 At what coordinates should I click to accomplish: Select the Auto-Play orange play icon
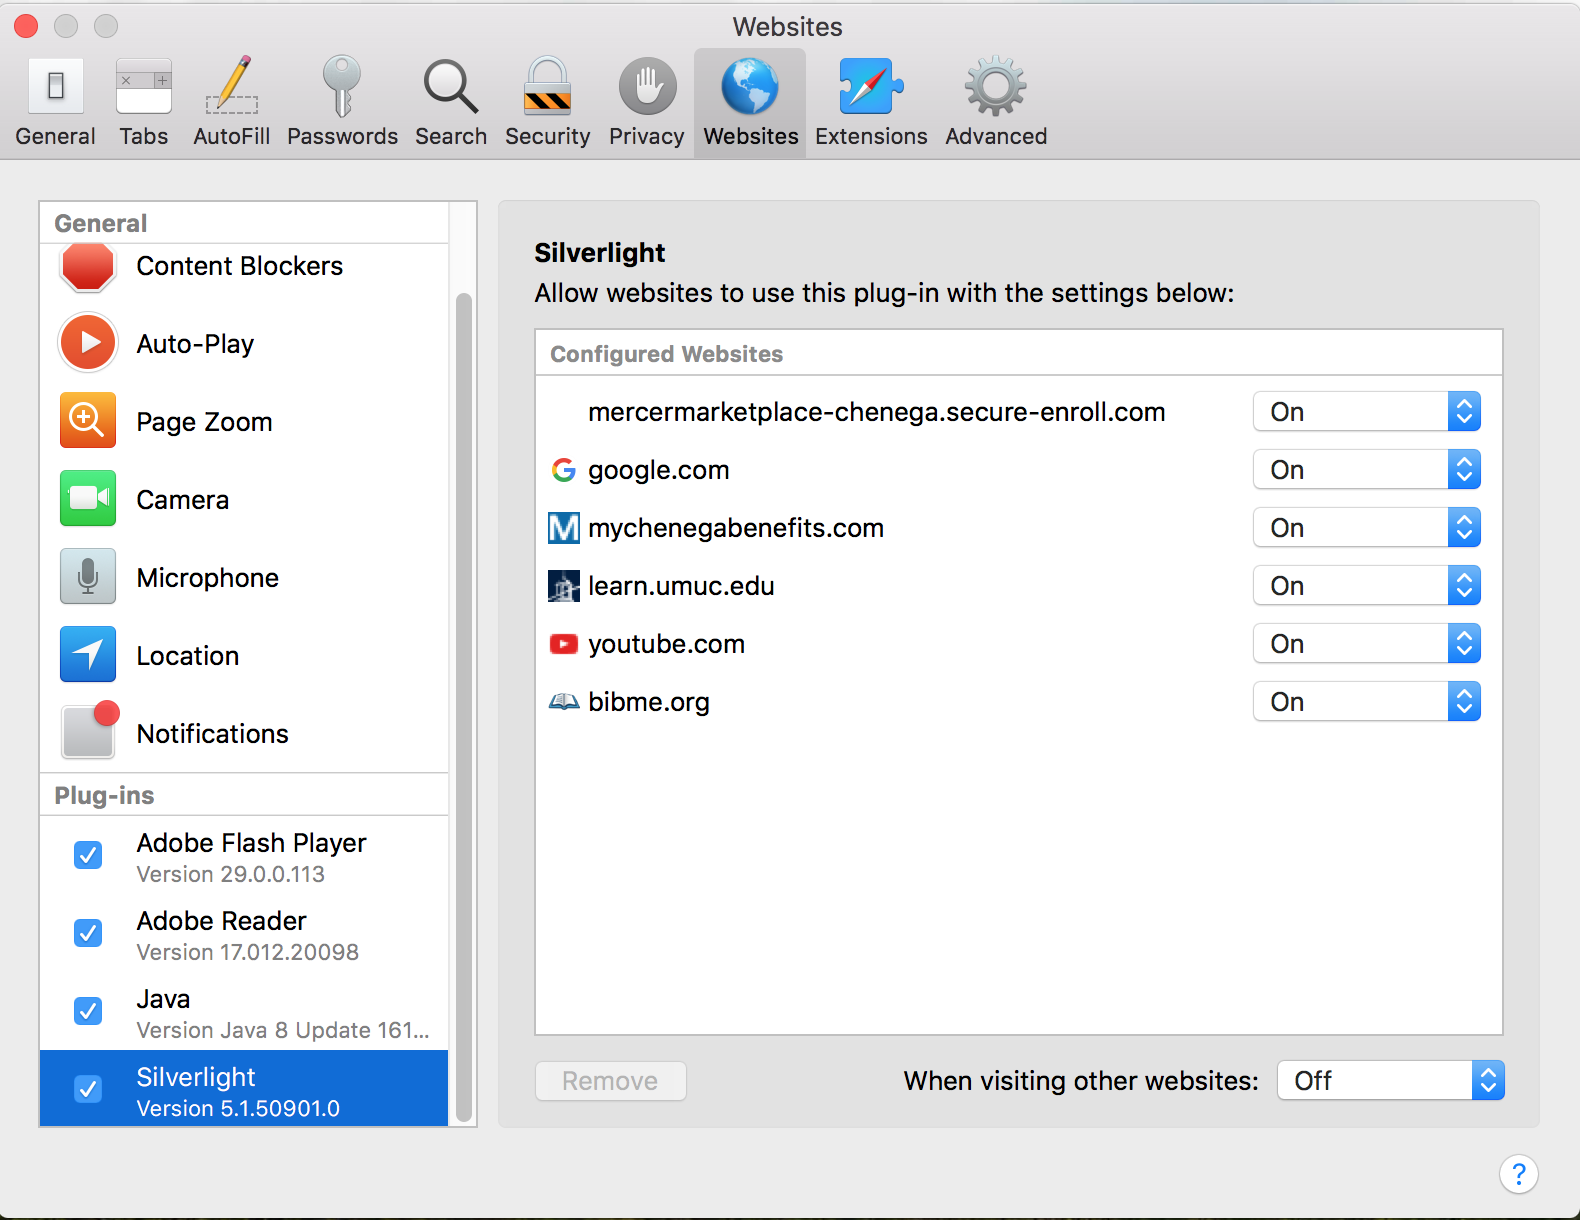coord(88,343)
